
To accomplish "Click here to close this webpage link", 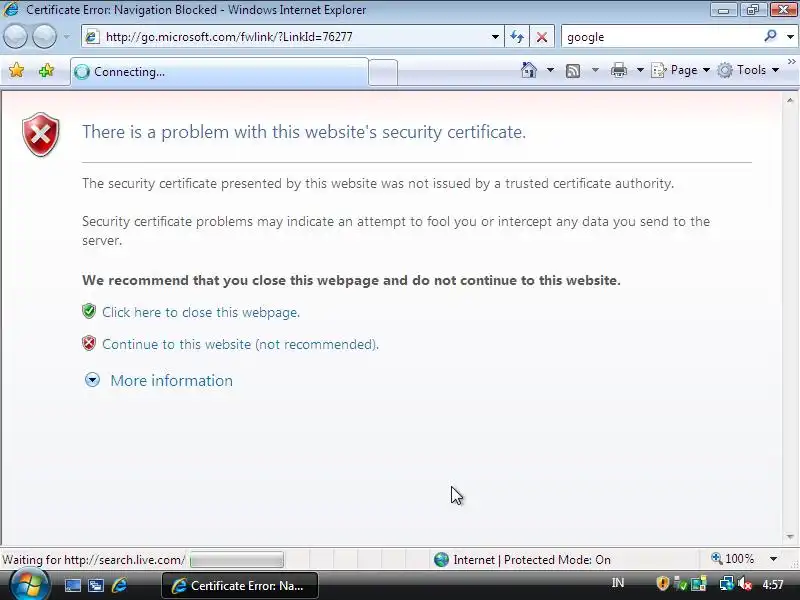I will tap(201, 312).
